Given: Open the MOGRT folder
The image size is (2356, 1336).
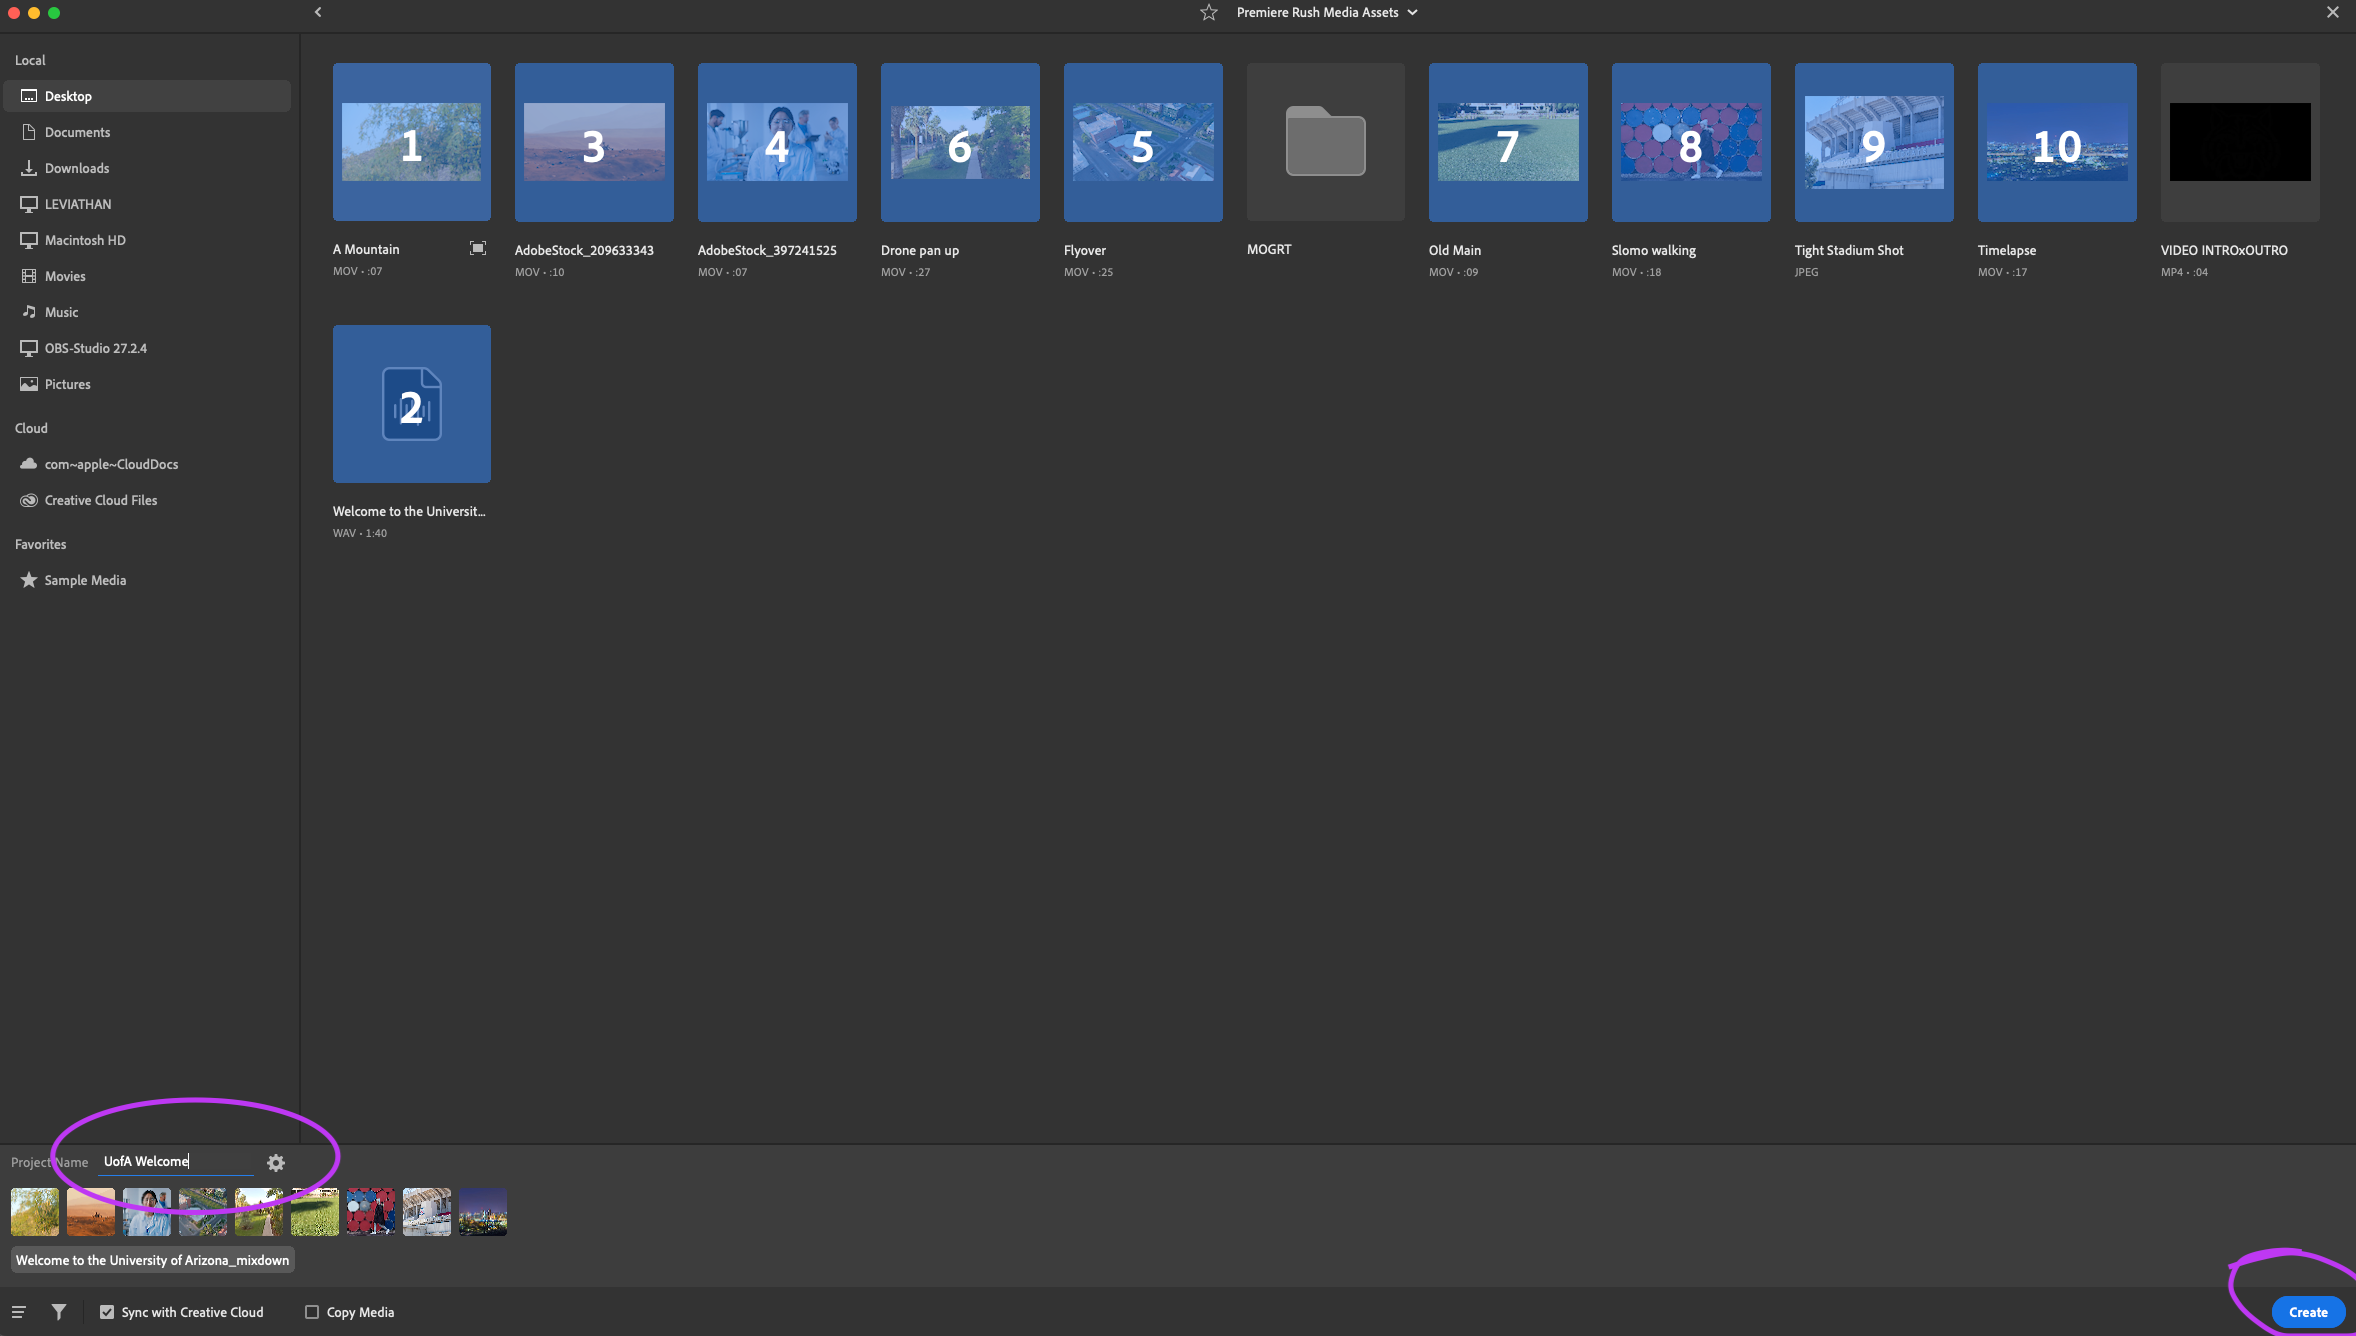Looking at the screenshot, I should coord(1325,142).
